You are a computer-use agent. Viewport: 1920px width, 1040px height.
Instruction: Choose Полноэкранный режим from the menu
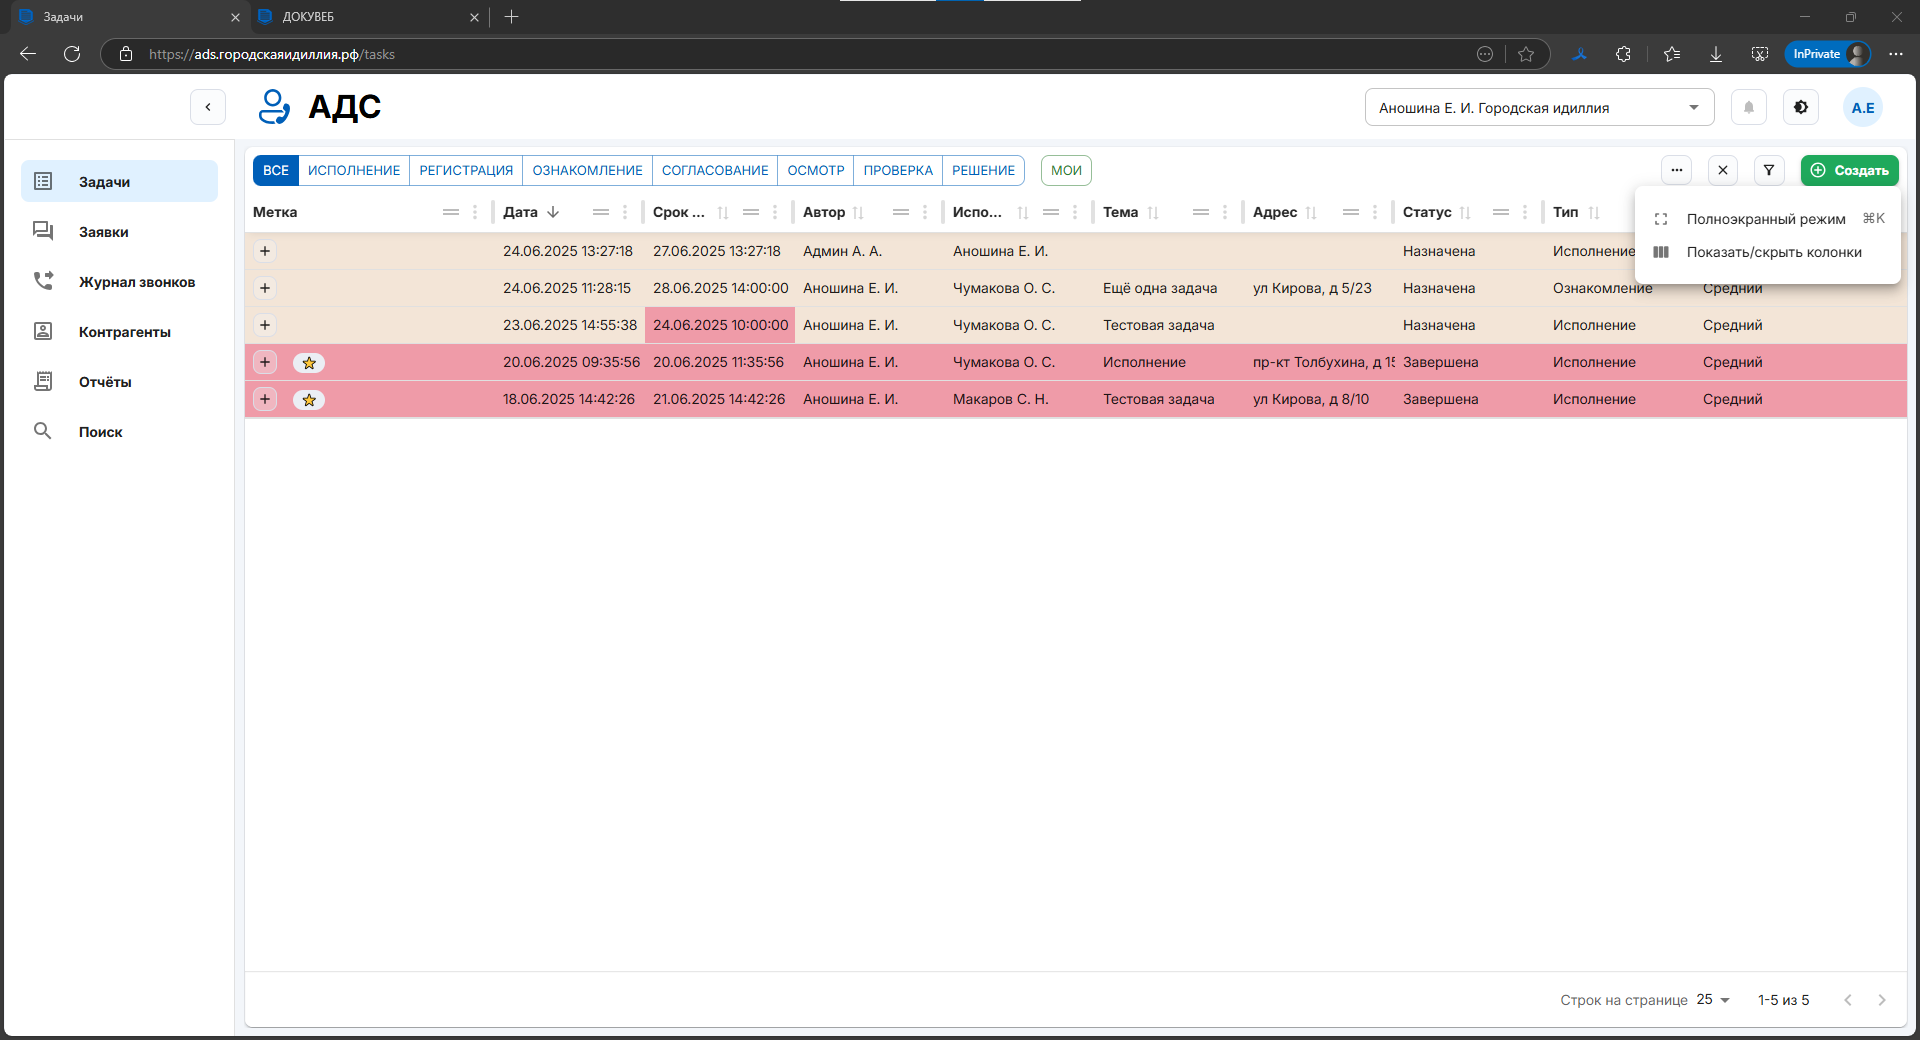(x=1765, y=219)
